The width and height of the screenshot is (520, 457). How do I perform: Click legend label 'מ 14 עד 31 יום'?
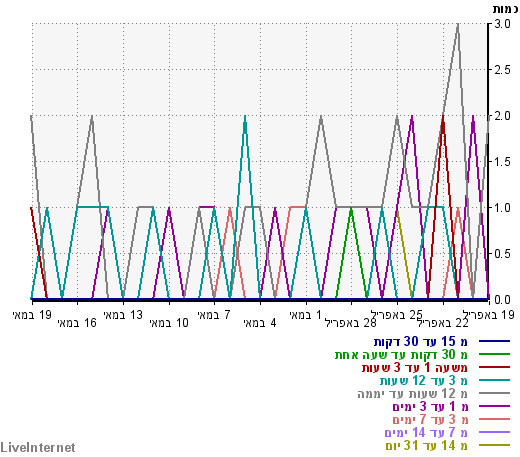point(427,445)
